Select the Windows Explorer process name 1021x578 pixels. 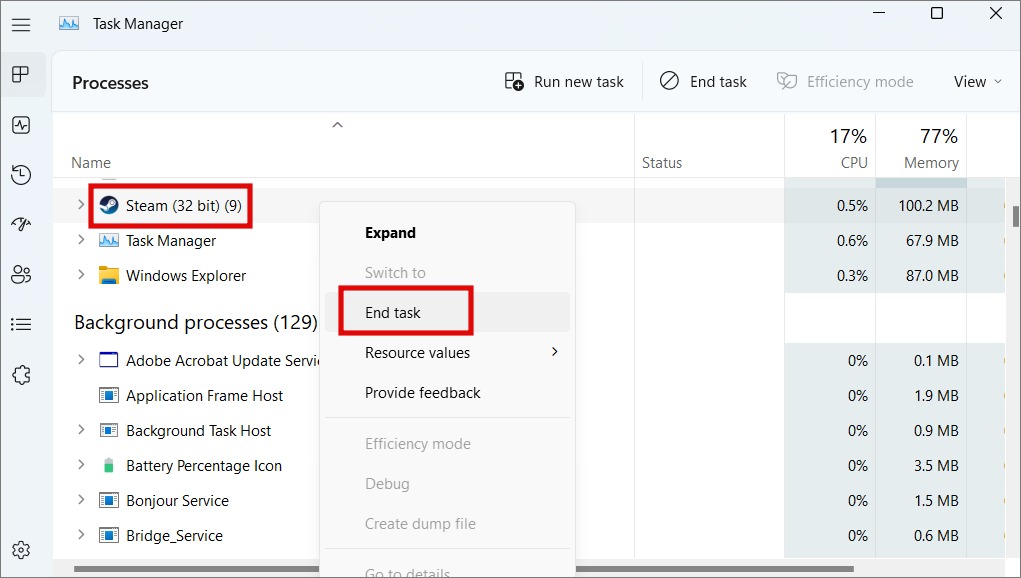(186, 275)
